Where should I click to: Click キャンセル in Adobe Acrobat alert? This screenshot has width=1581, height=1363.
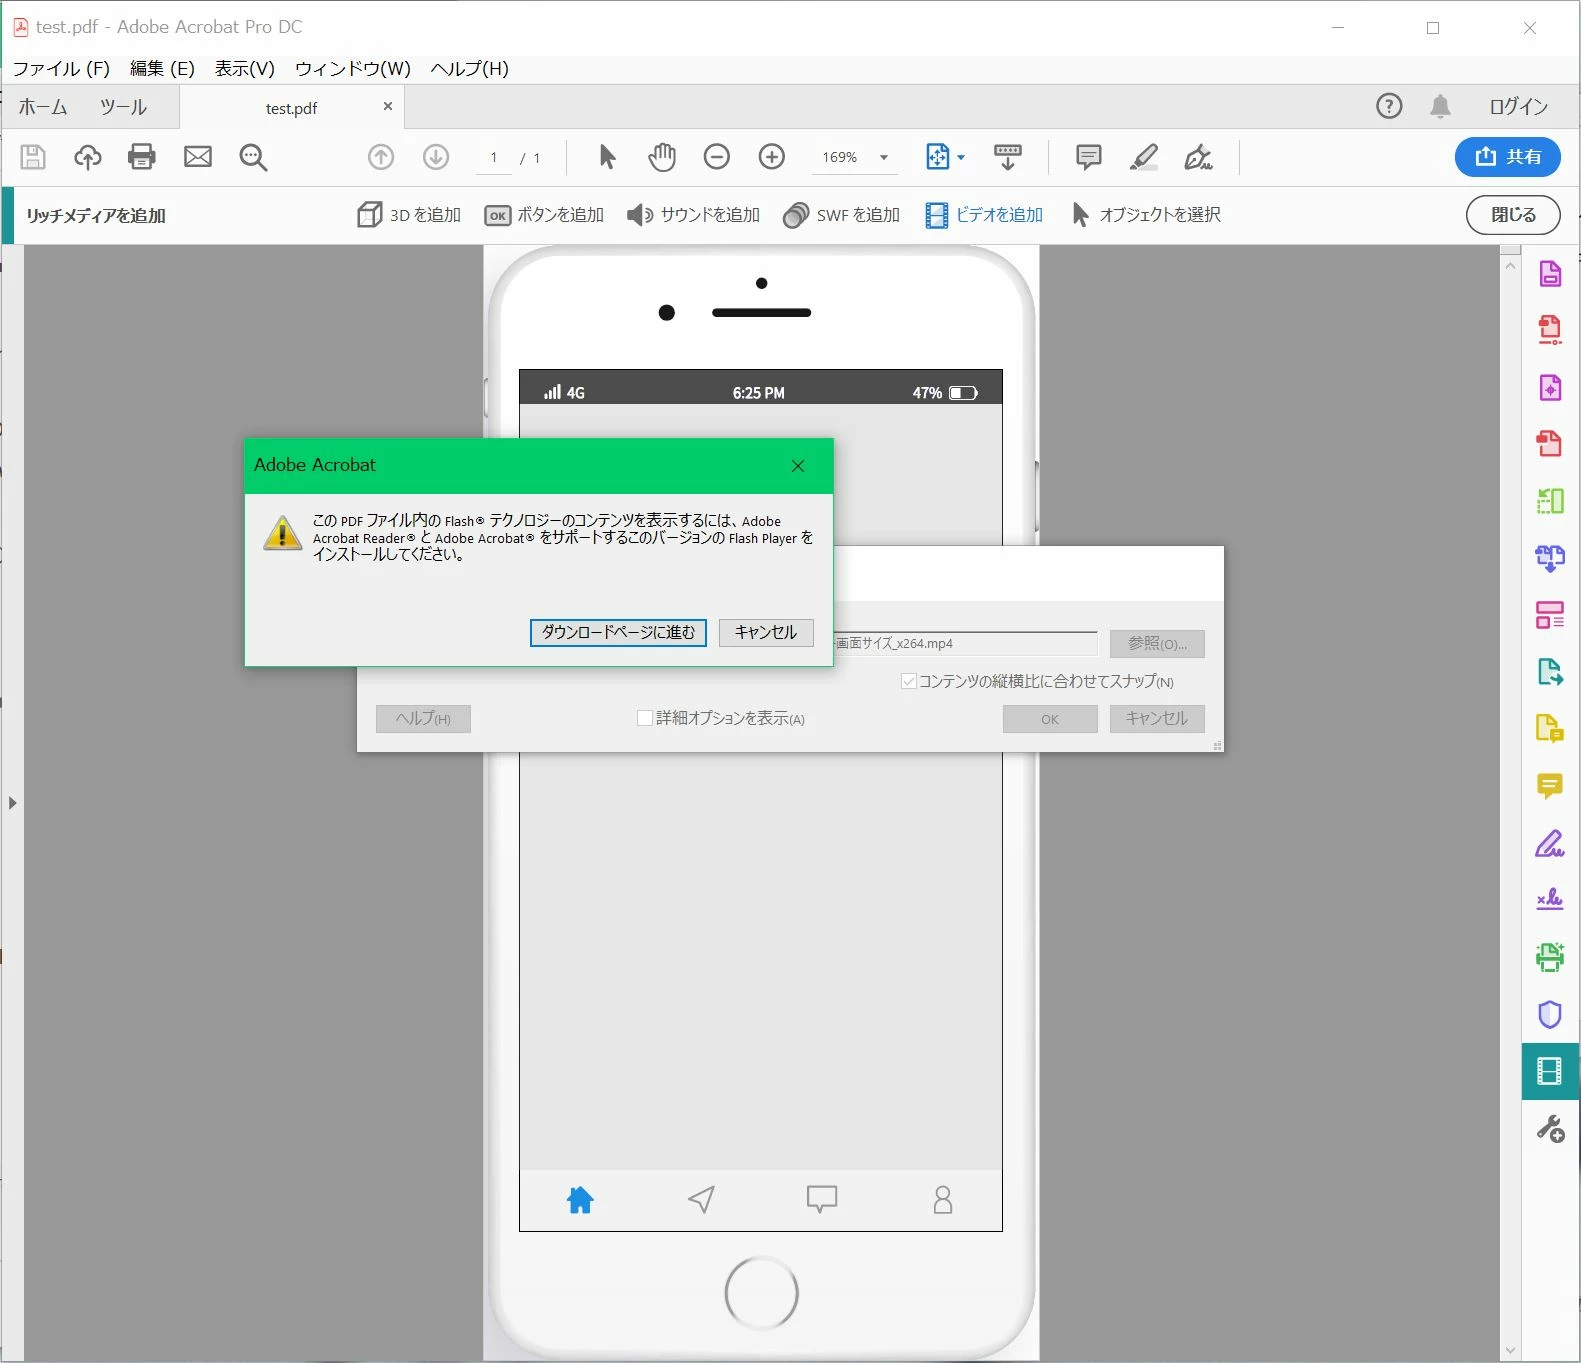point(766,632)
